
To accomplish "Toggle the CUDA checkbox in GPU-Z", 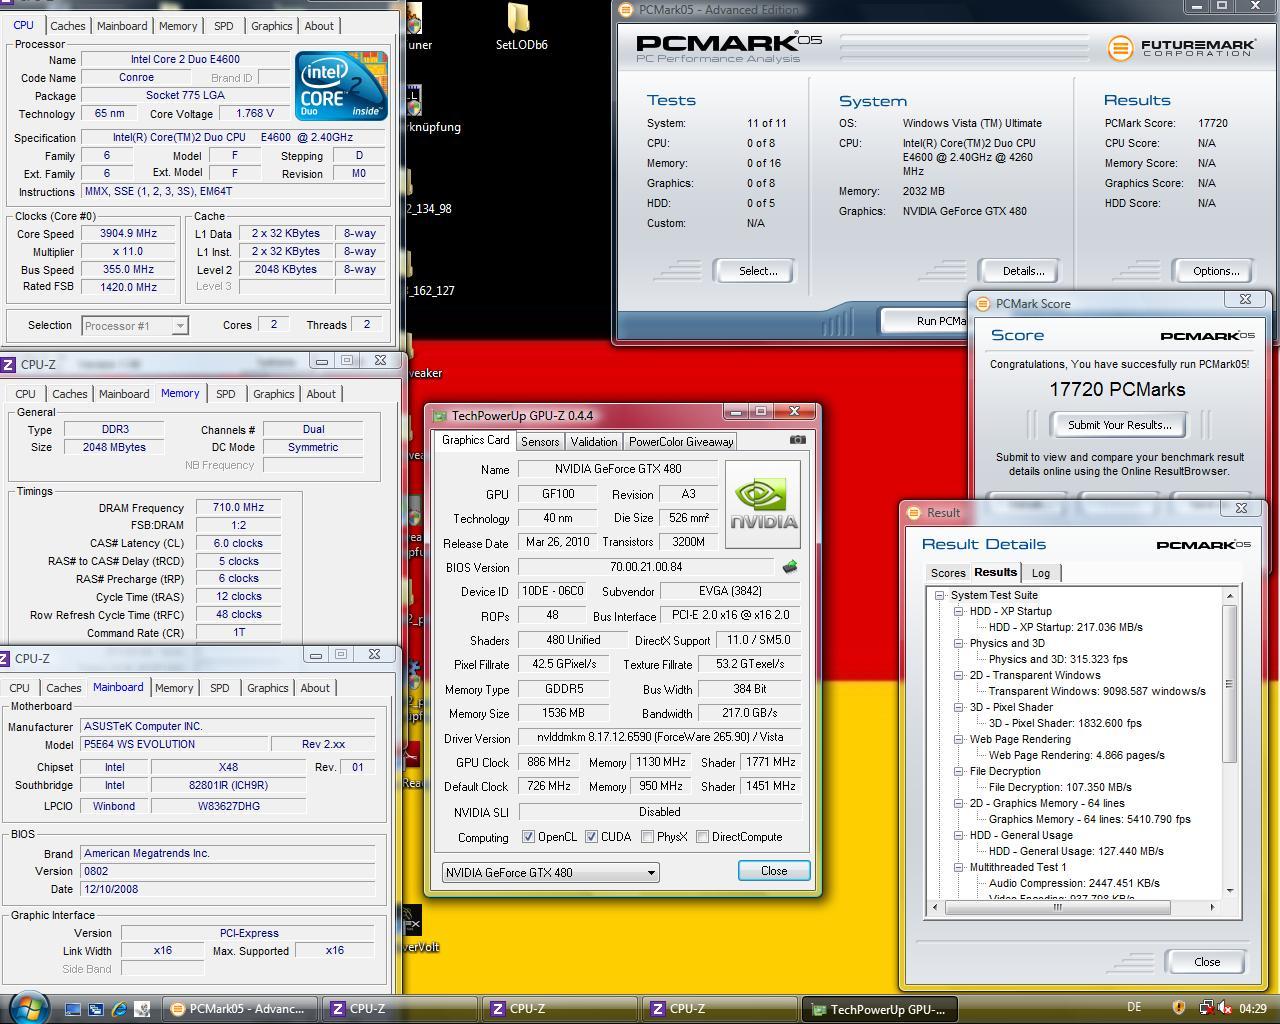I will pos(591,837).
